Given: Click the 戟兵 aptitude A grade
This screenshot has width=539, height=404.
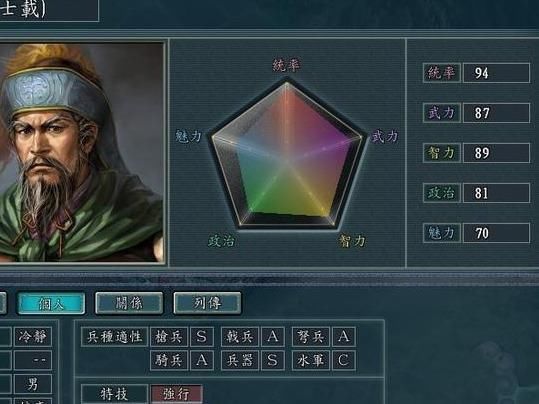Looking at the screenshot, I should coord(273,336).
